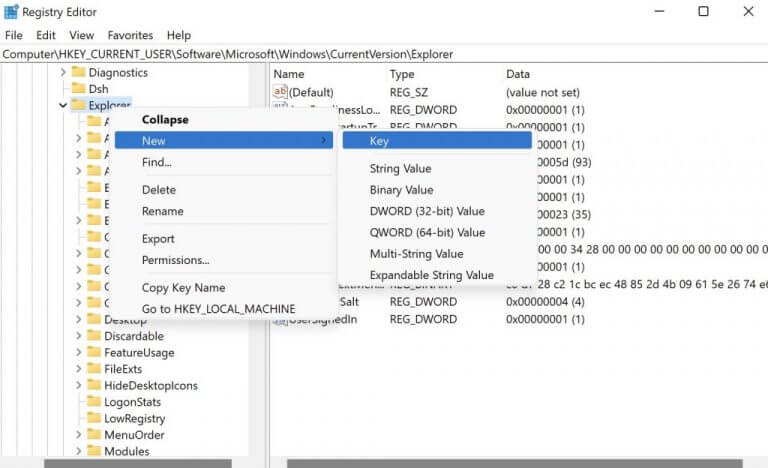Click Permissions... in the context menu
The image size is (768, 468).
click(175, 260)
